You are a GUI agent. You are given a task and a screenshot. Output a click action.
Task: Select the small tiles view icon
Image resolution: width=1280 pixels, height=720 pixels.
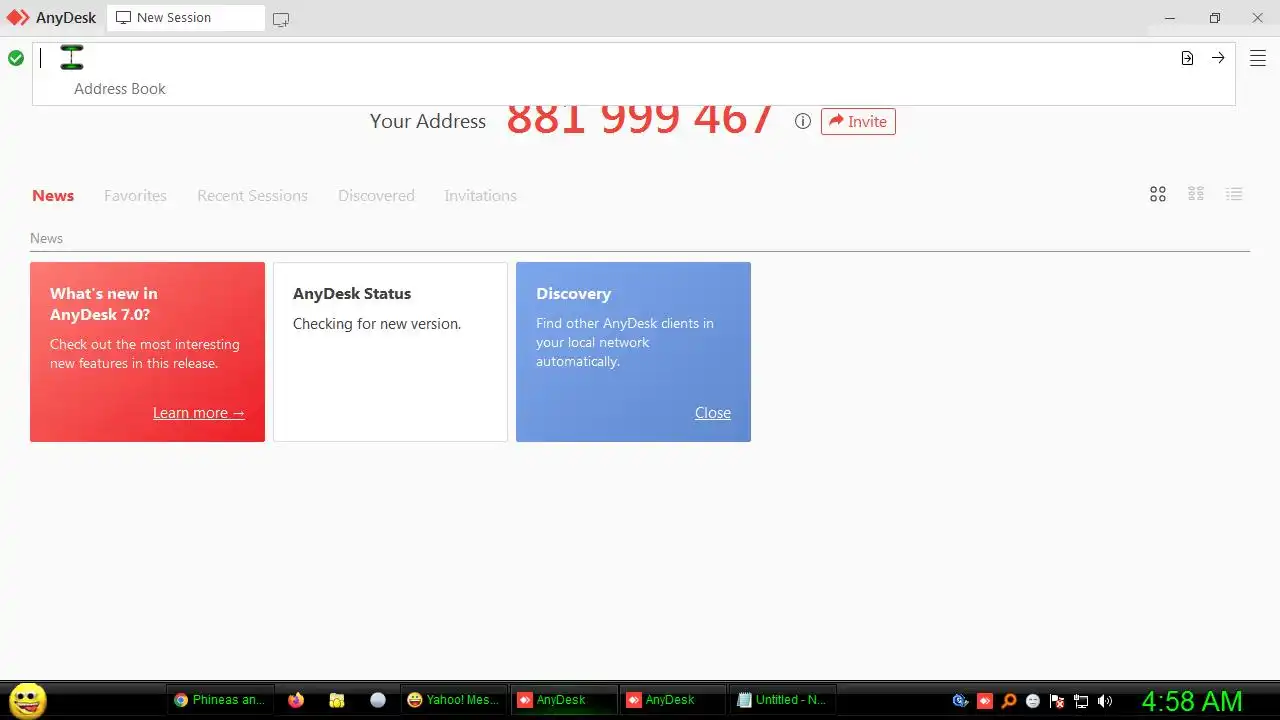click(1196, 194)
